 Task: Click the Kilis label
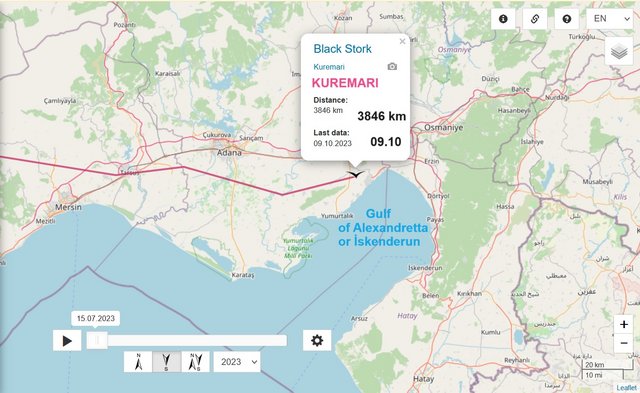point(620,197)
